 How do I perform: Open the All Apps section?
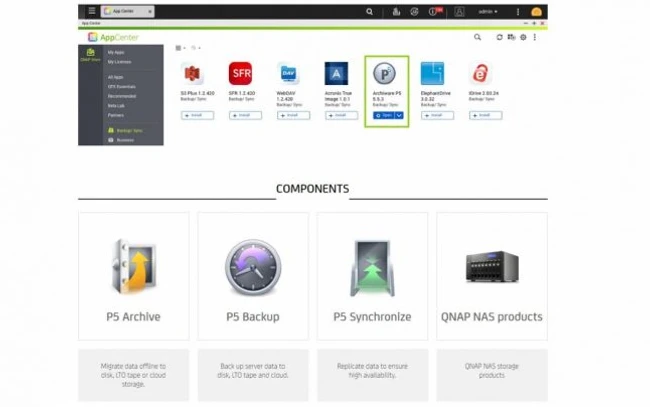(x=117, y=76)
